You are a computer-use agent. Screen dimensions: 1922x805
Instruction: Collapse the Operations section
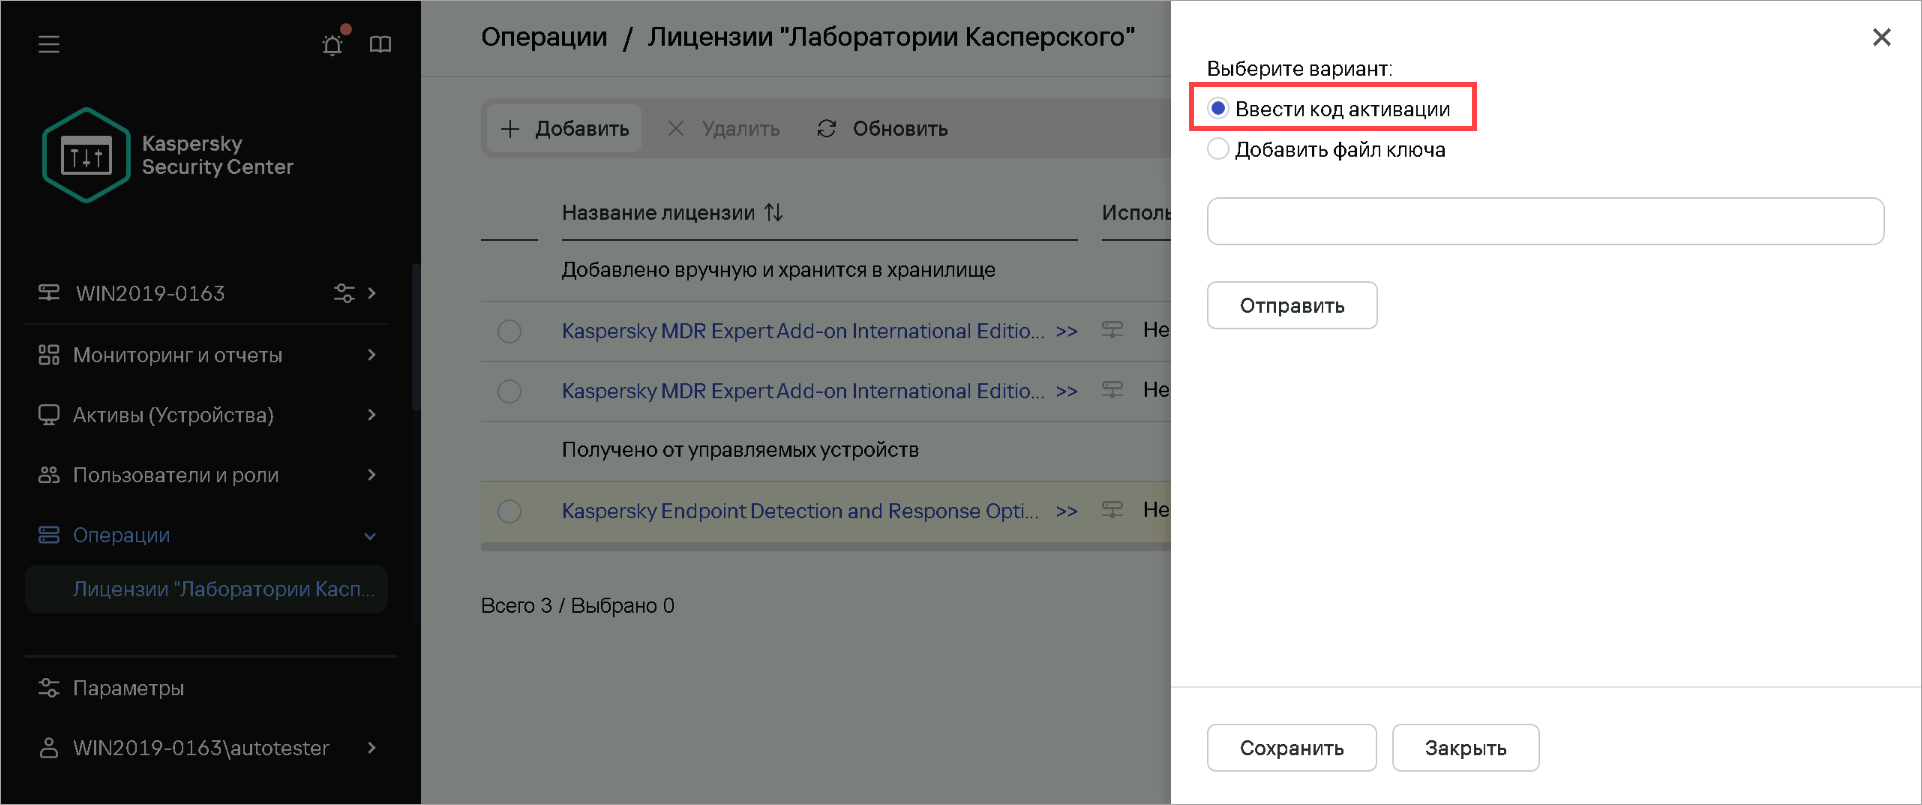pyautogui.click(x=370, y=536)
